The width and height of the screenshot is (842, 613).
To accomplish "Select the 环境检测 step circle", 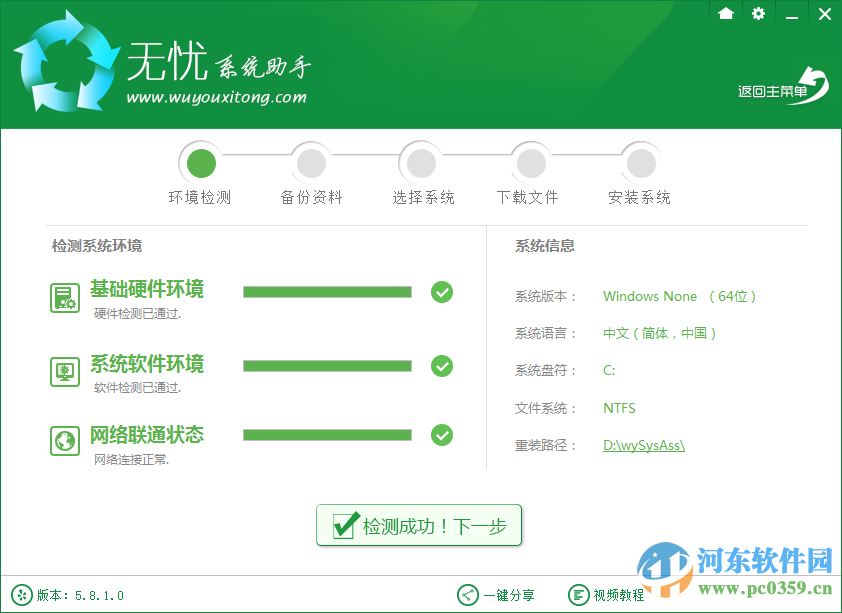I will 201,161.
